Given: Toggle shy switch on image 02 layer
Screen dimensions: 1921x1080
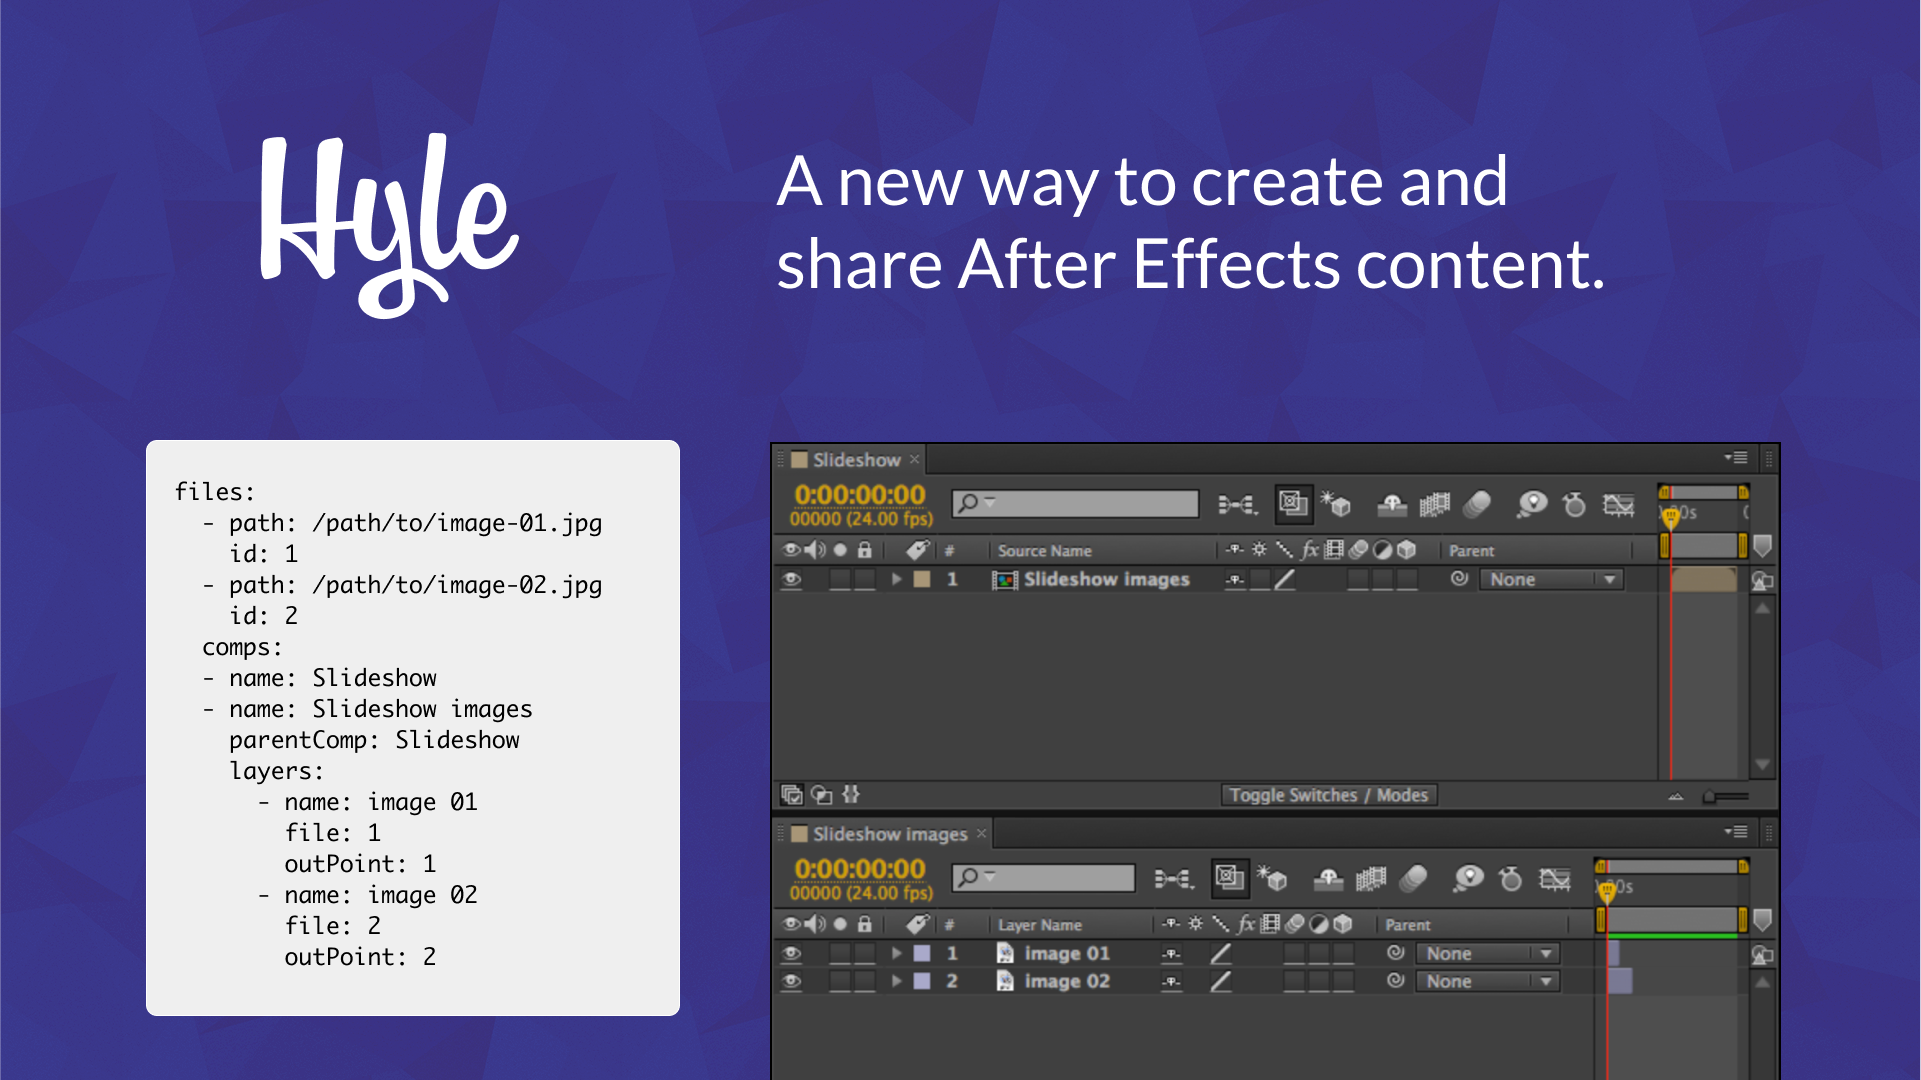Looking at the screenshot, I should 1172,982.
